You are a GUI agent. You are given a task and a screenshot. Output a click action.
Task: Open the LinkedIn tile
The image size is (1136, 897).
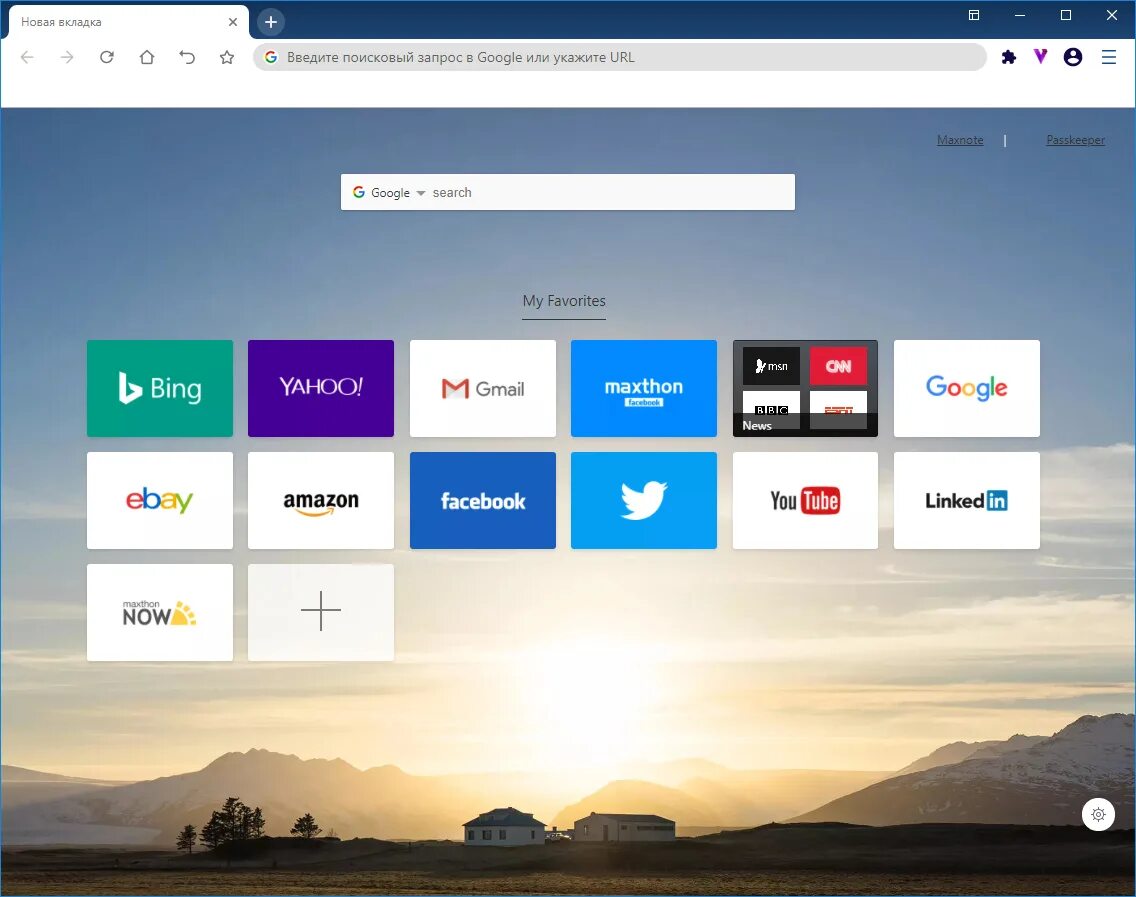click(x=966, y=501)
